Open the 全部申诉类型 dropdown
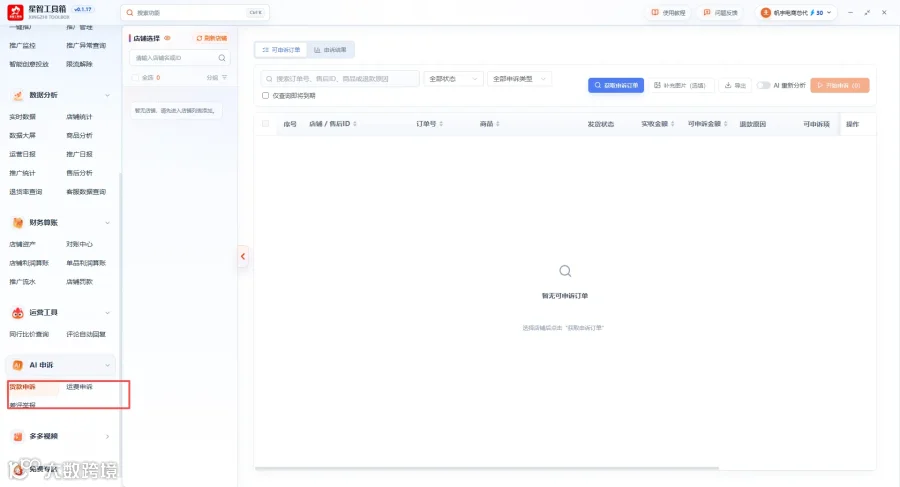This screenshot has height=487, width=900. coord(519,79)
